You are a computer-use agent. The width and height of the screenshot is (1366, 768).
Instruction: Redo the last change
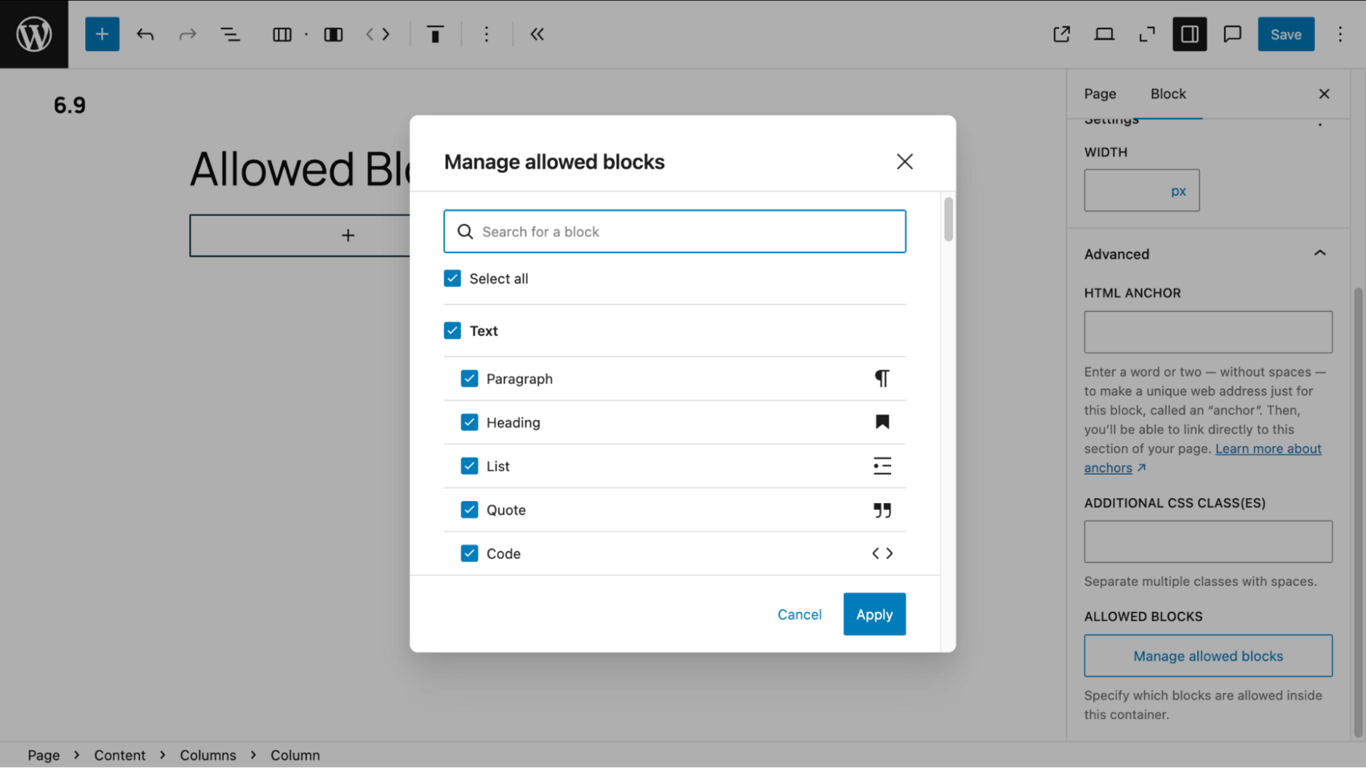pyautogui.click(x=187, y=33)
